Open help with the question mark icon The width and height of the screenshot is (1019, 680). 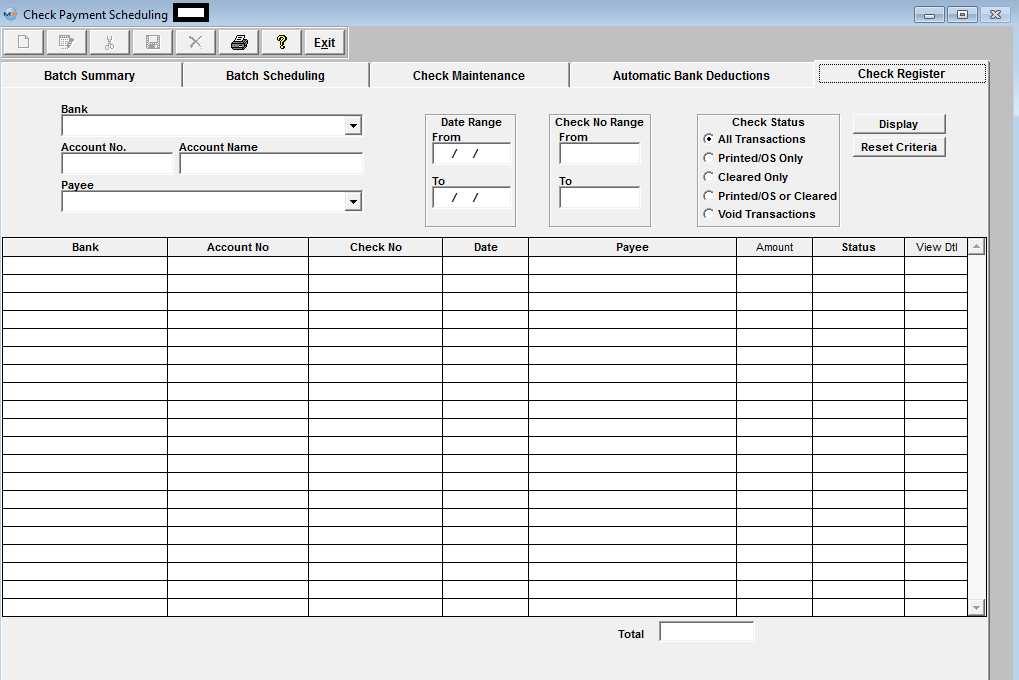282,42
